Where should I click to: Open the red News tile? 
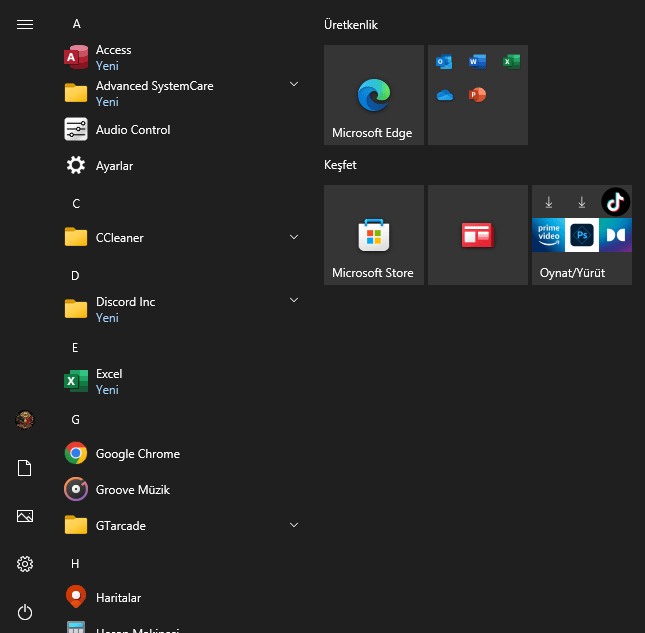[478, 235]
